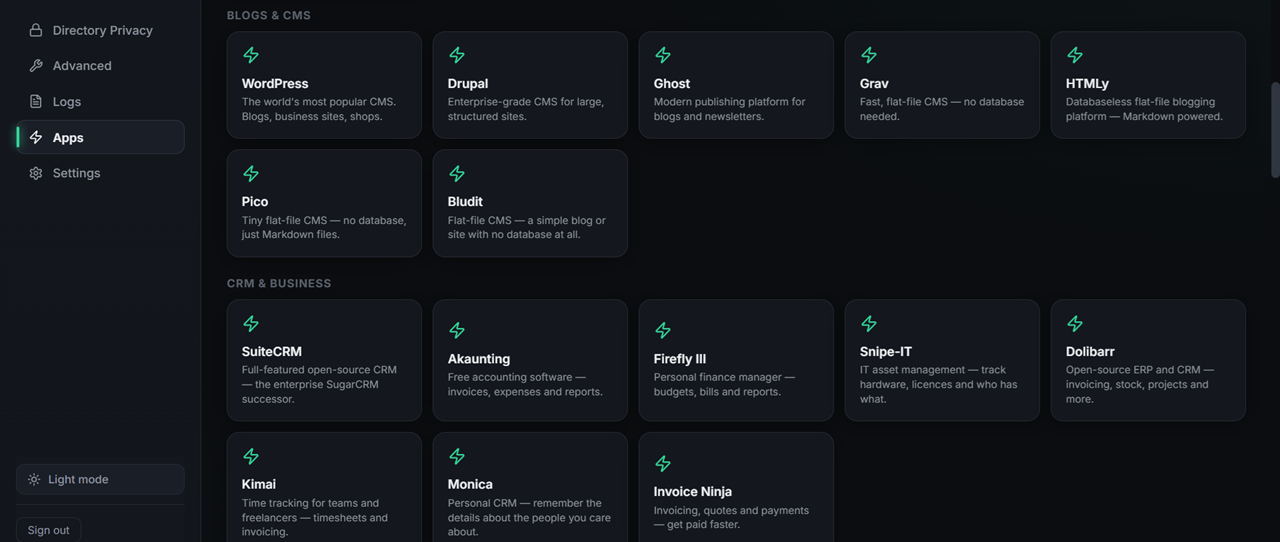The width and height of the screenshot is (1280, 542).
Task: Choose the Bludit app title
Action: 465,202
